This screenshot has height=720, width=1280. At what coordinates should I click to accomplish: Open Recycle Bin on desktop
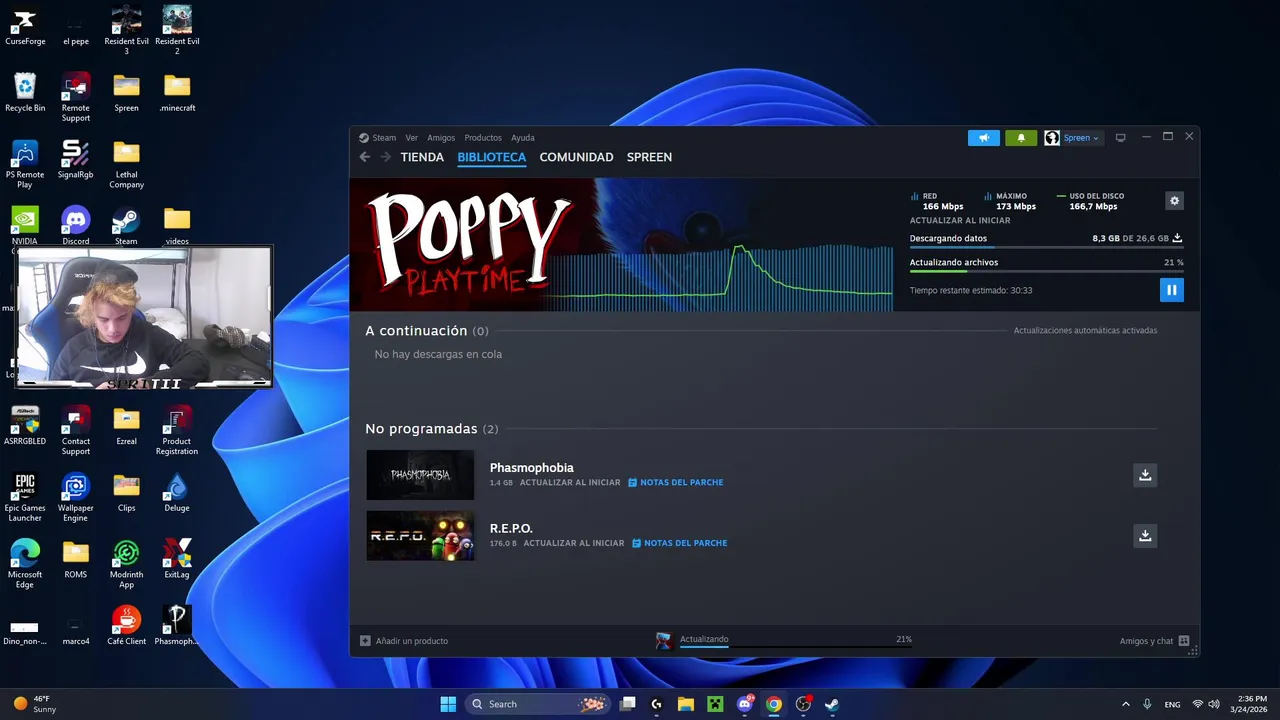[25, 93]
